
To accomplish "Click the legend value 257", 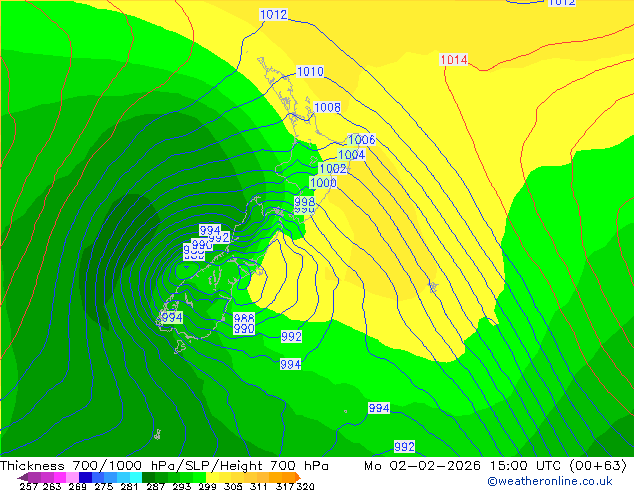I will [28, 486].
